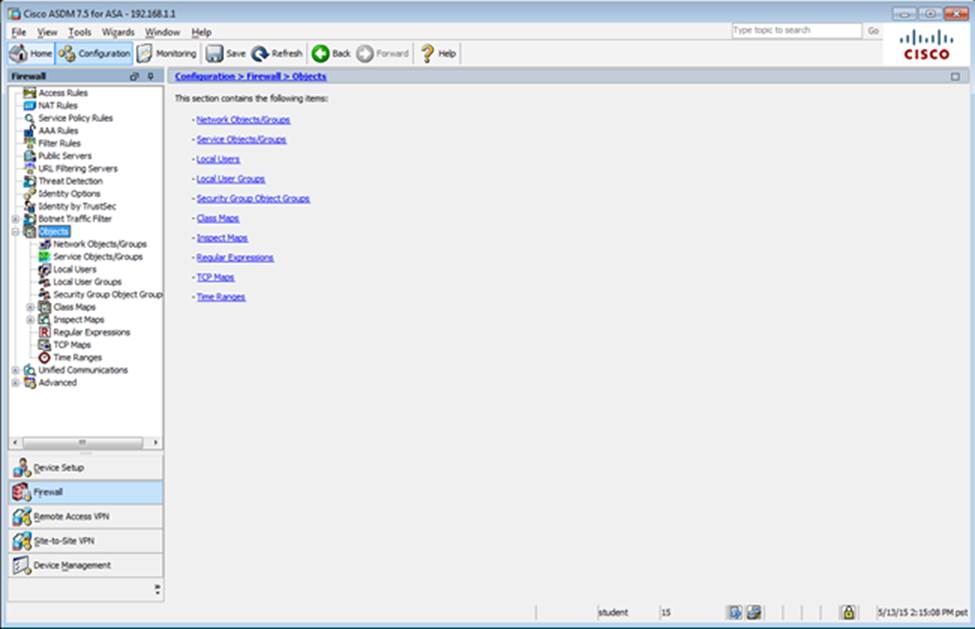Expand the Class Maps tree node
The width and height of the screenshot is (975, 629).
(30, 307)
